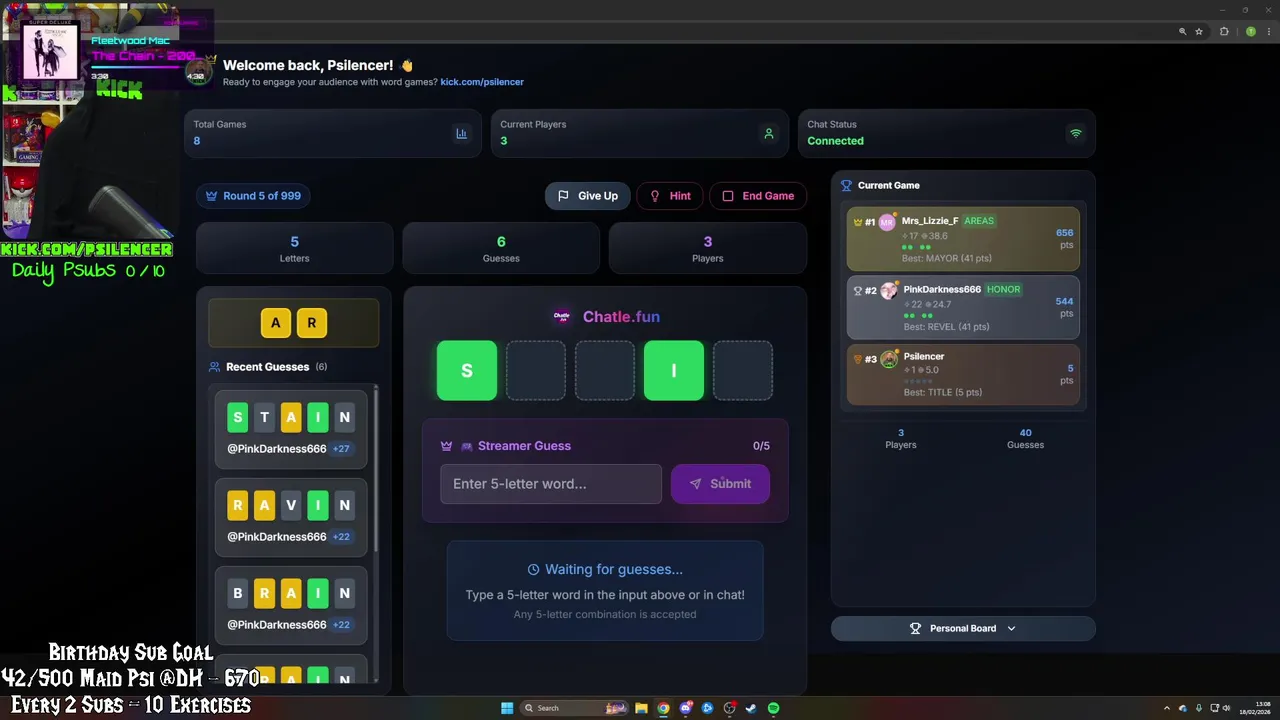This screenshot has height=720, width=1280.
Task: Click the 0/5 streamer guess counter
Action: 761,446
